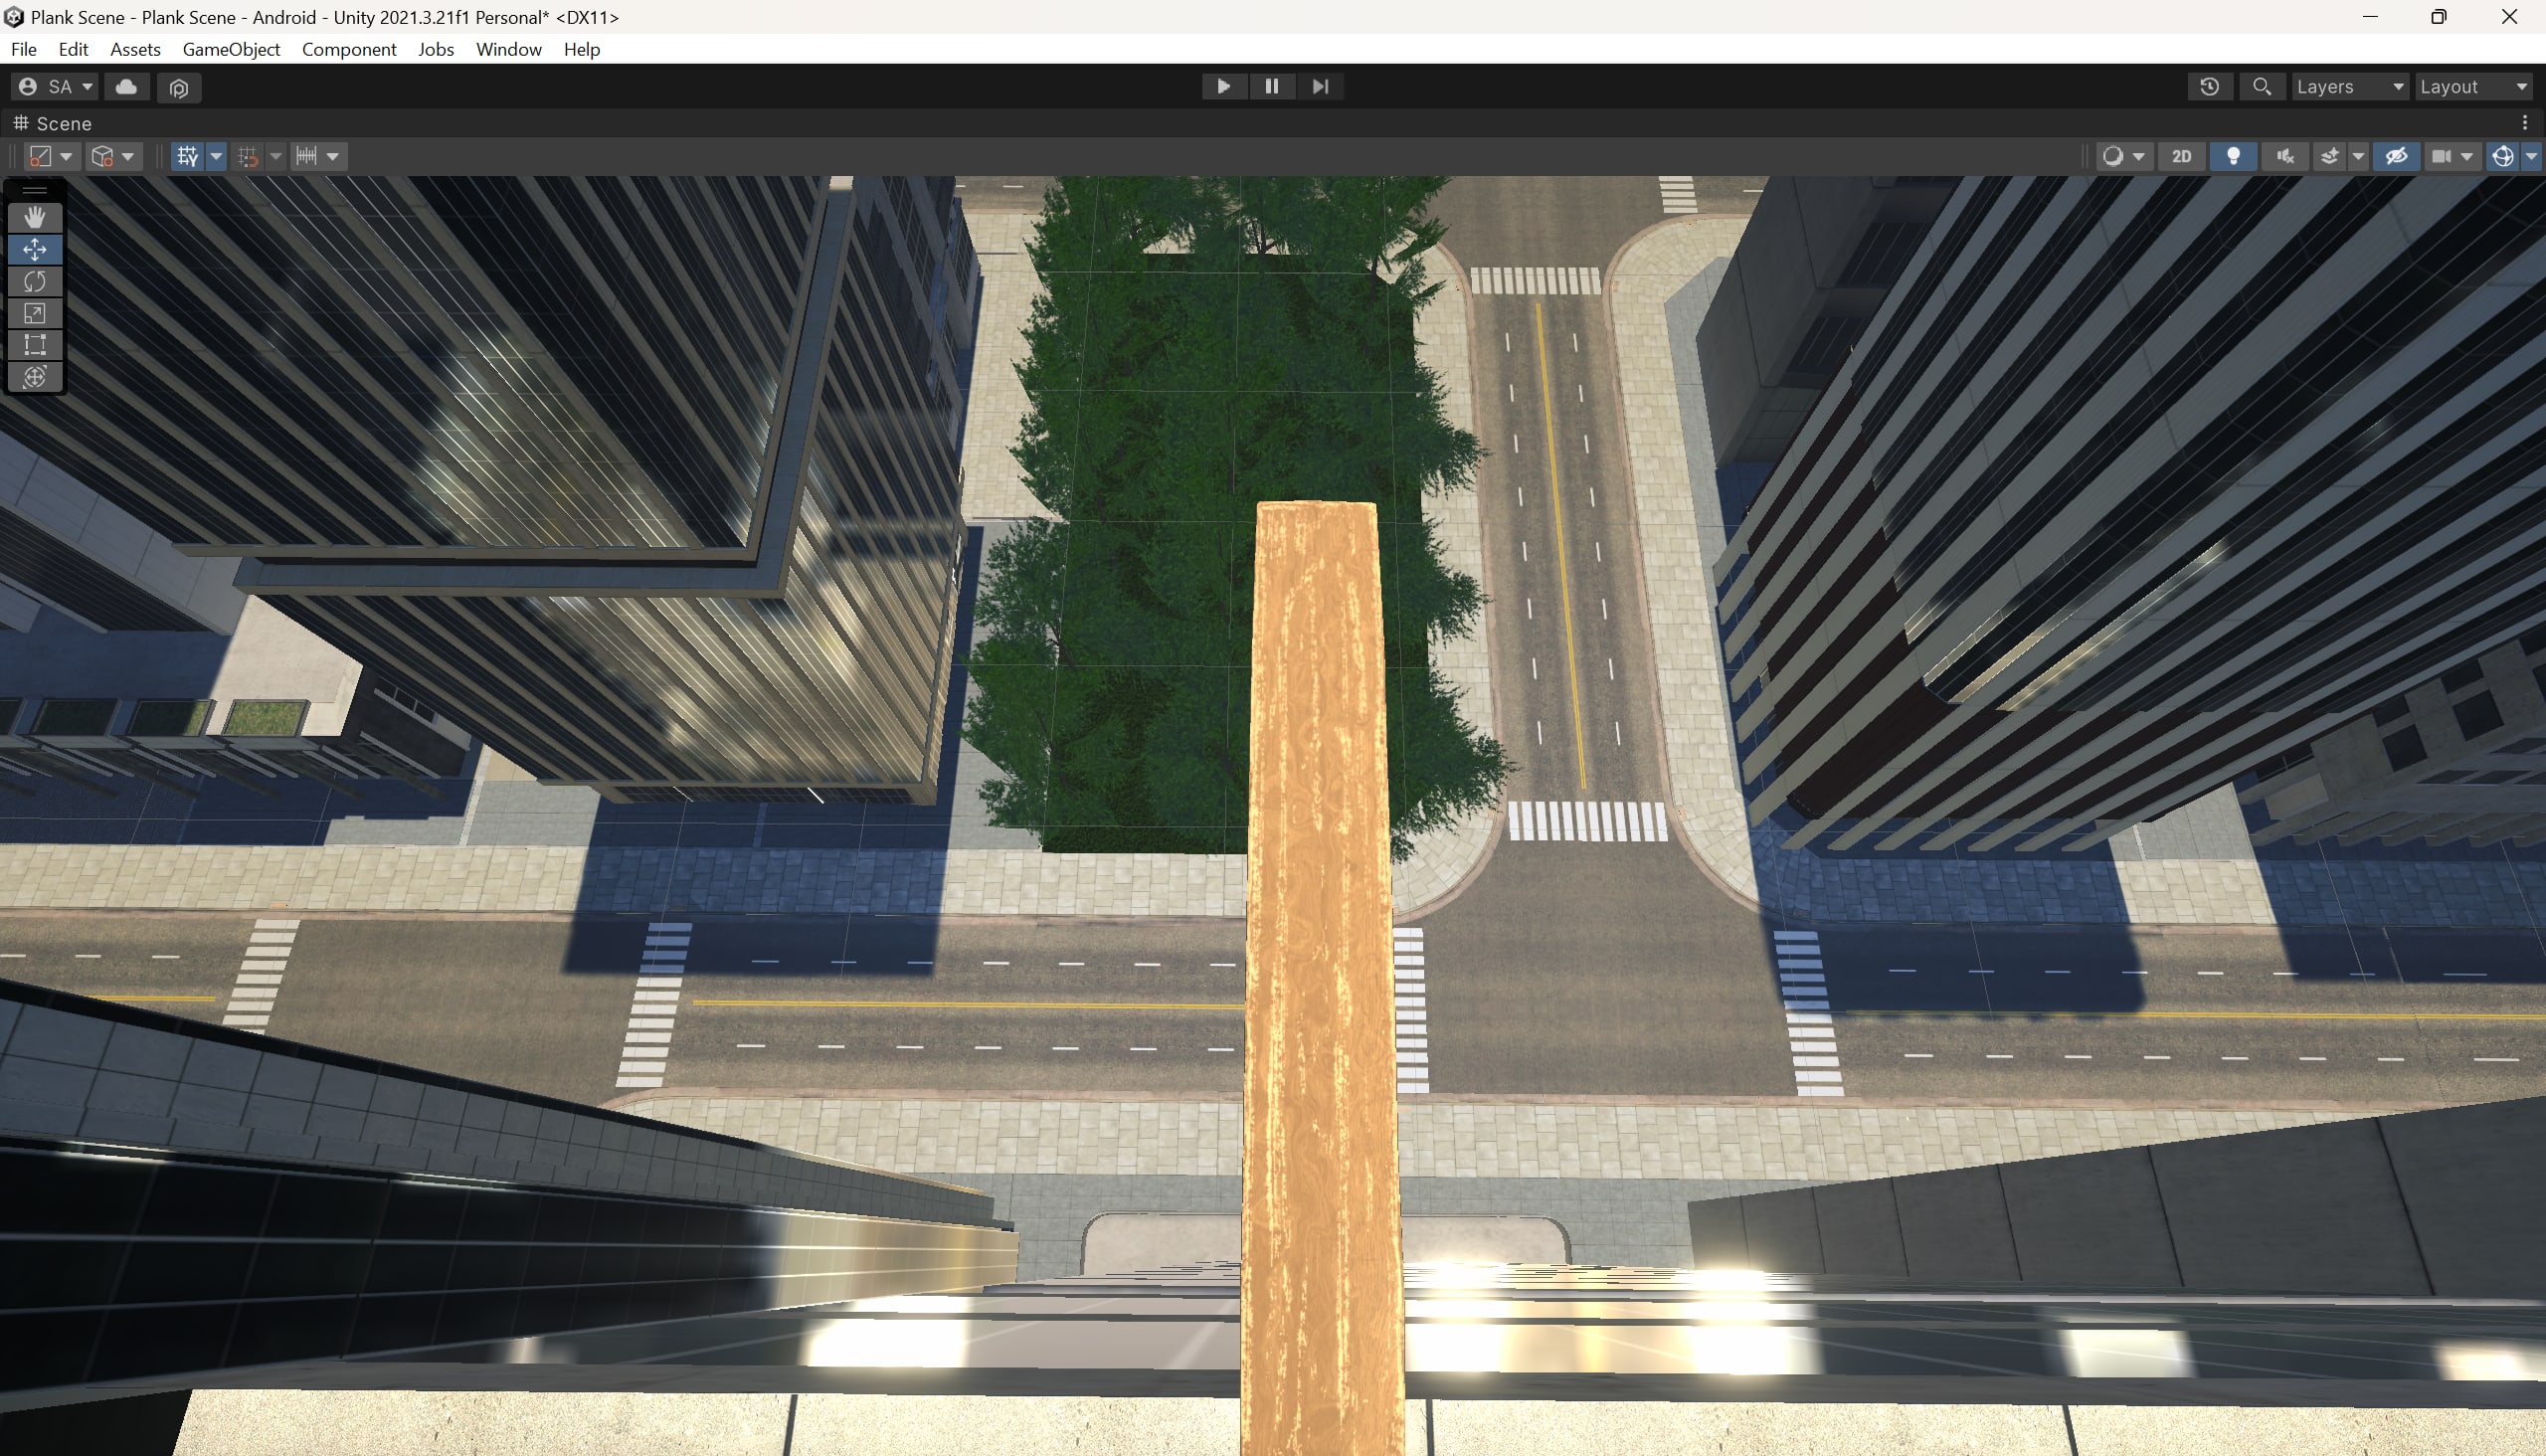Open the GameObject menu
The height and width of the screenshot is (1456, 2546).
pyautogui.click(x=231, y=49)
